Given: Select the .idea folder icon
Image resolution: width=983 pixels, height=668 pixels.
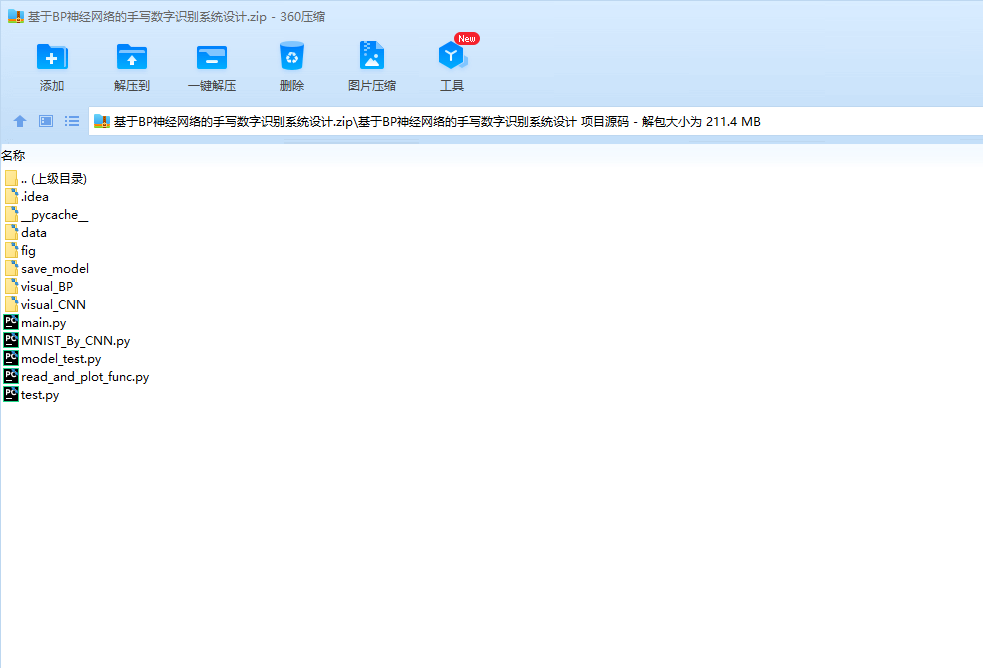Looking at the screenshot, I should coord(11,196).
